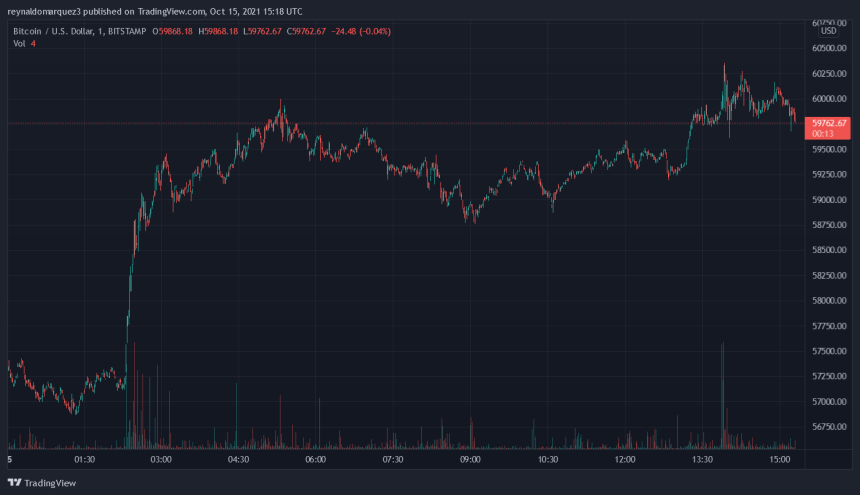Click the 13:30 time axis label
The height and width of the screenshot is (495, 860).
702,459
